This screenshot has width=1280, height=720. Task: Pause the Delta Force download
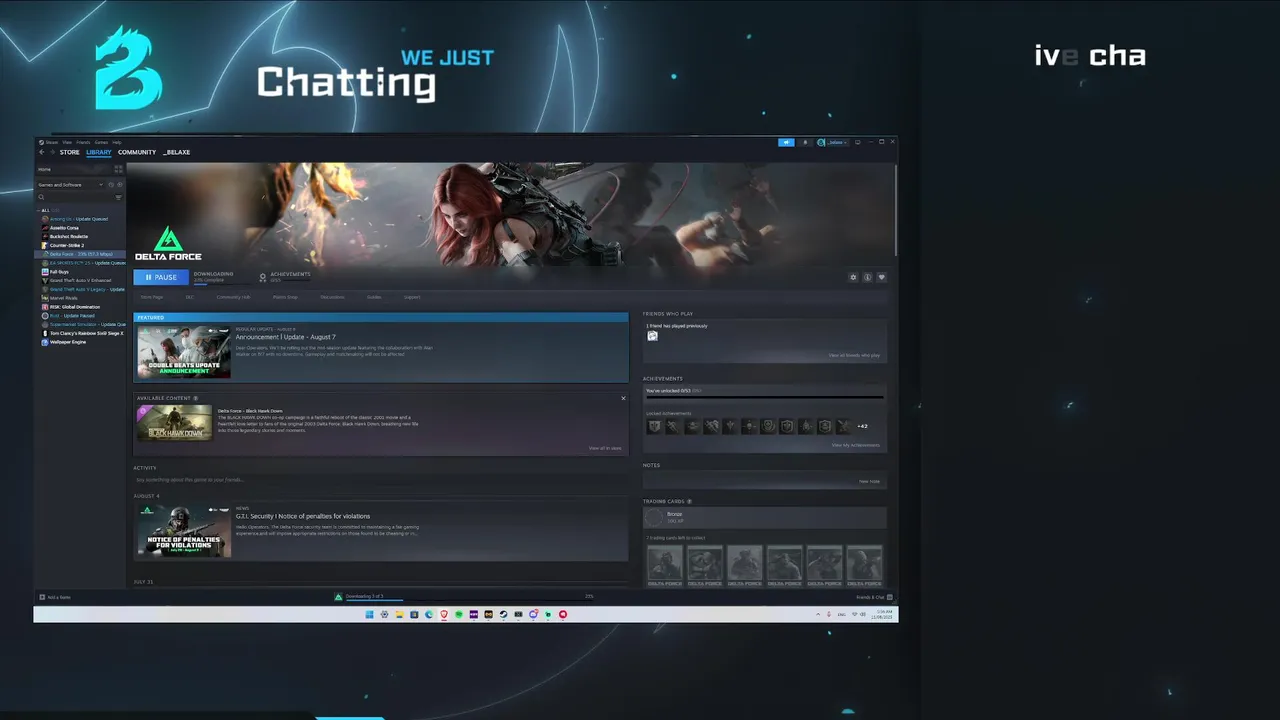[x=161, y=277]
